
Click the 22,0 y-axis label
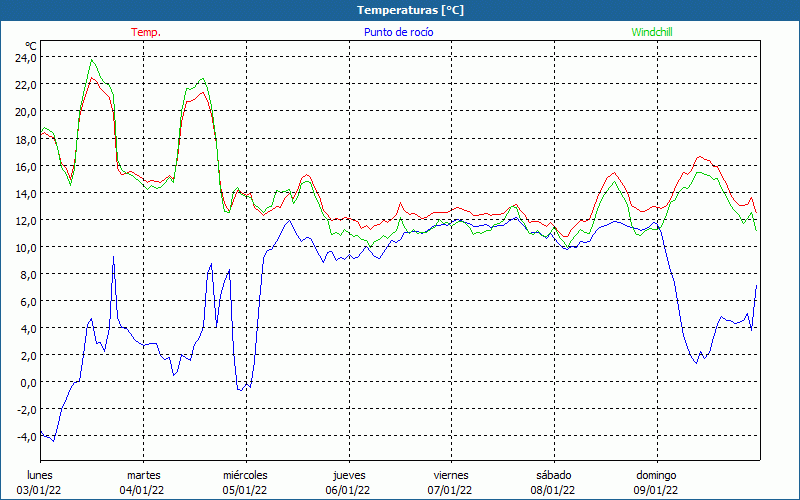pos(26,85)
